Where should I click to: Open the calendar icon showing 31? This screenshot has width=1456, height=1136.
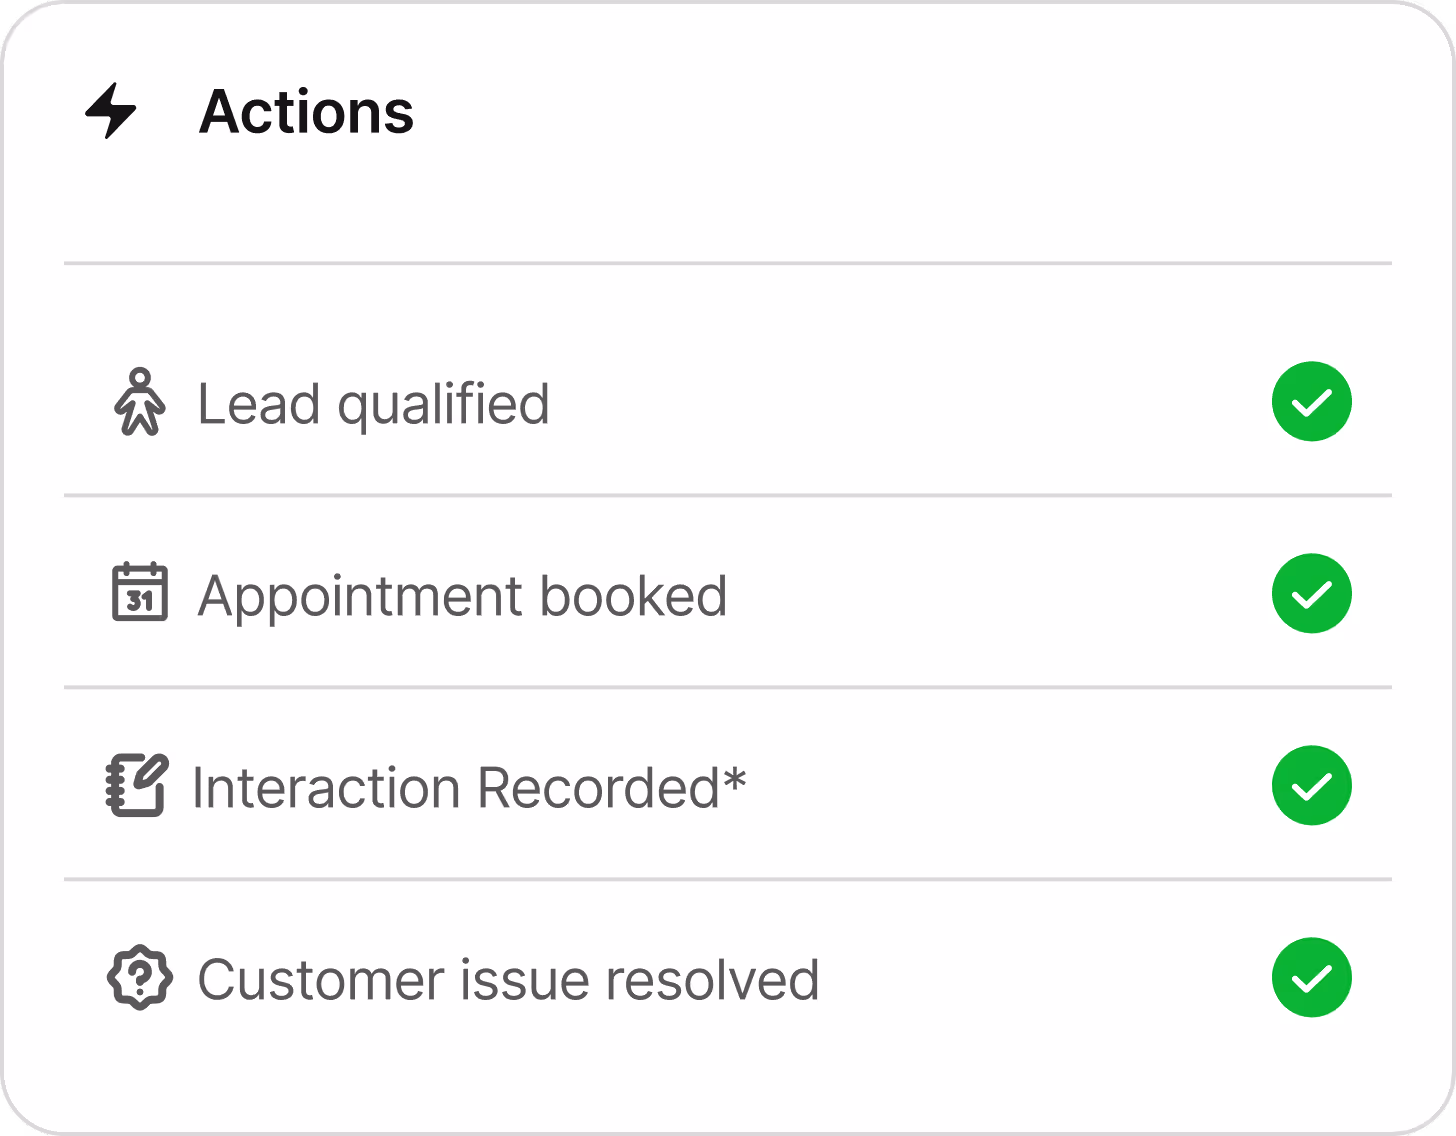point(140,592)
